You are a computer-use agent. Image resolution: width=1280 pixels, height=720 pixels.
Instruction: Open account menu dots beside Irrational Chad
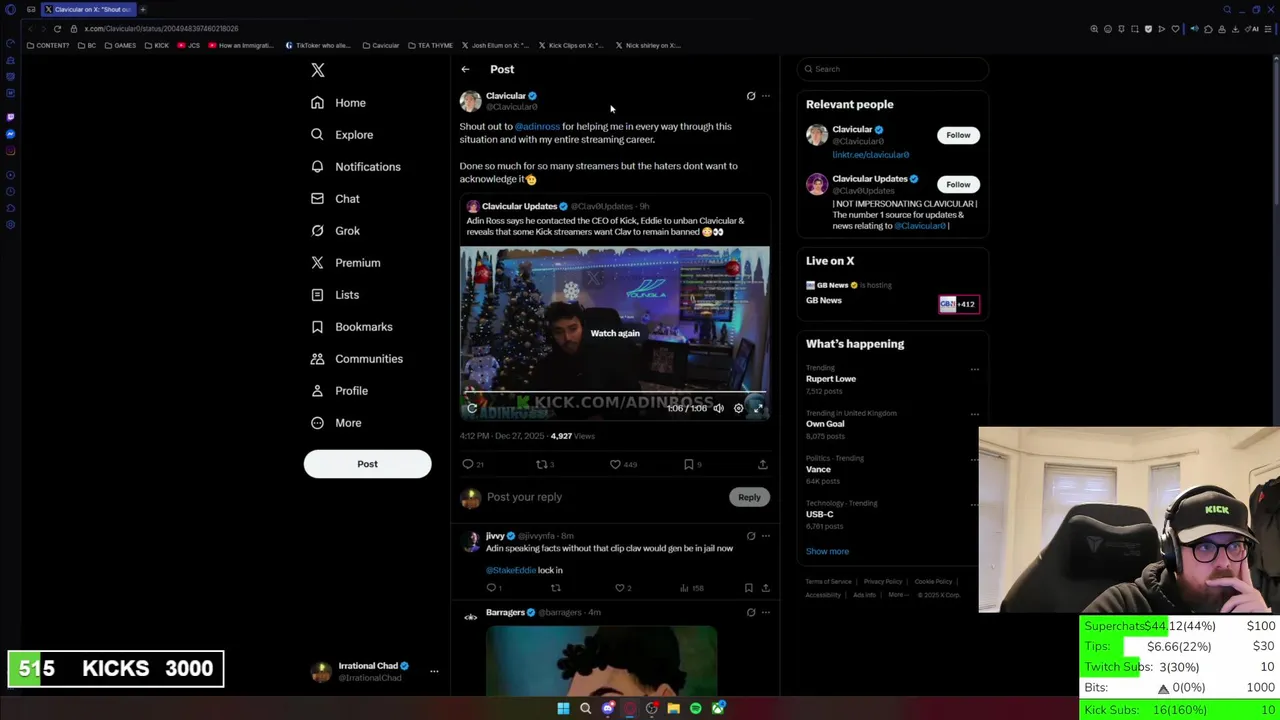click(x=434, y=672)
